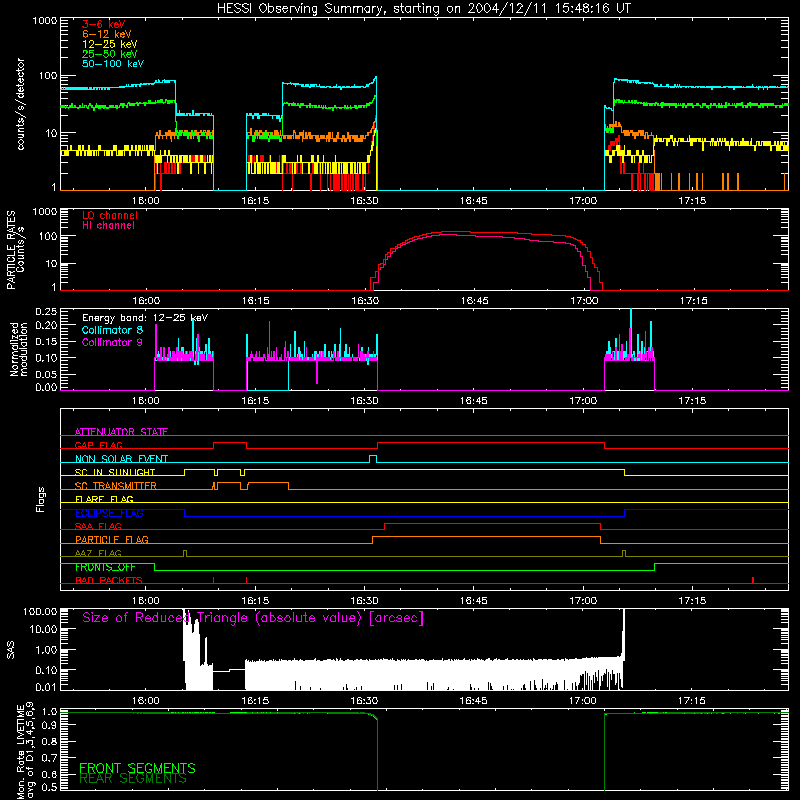The height and width of the screenshot is (800, 800).
Task: Click the BAD_PACKETS flag label
Action: (x=109, y=580)
